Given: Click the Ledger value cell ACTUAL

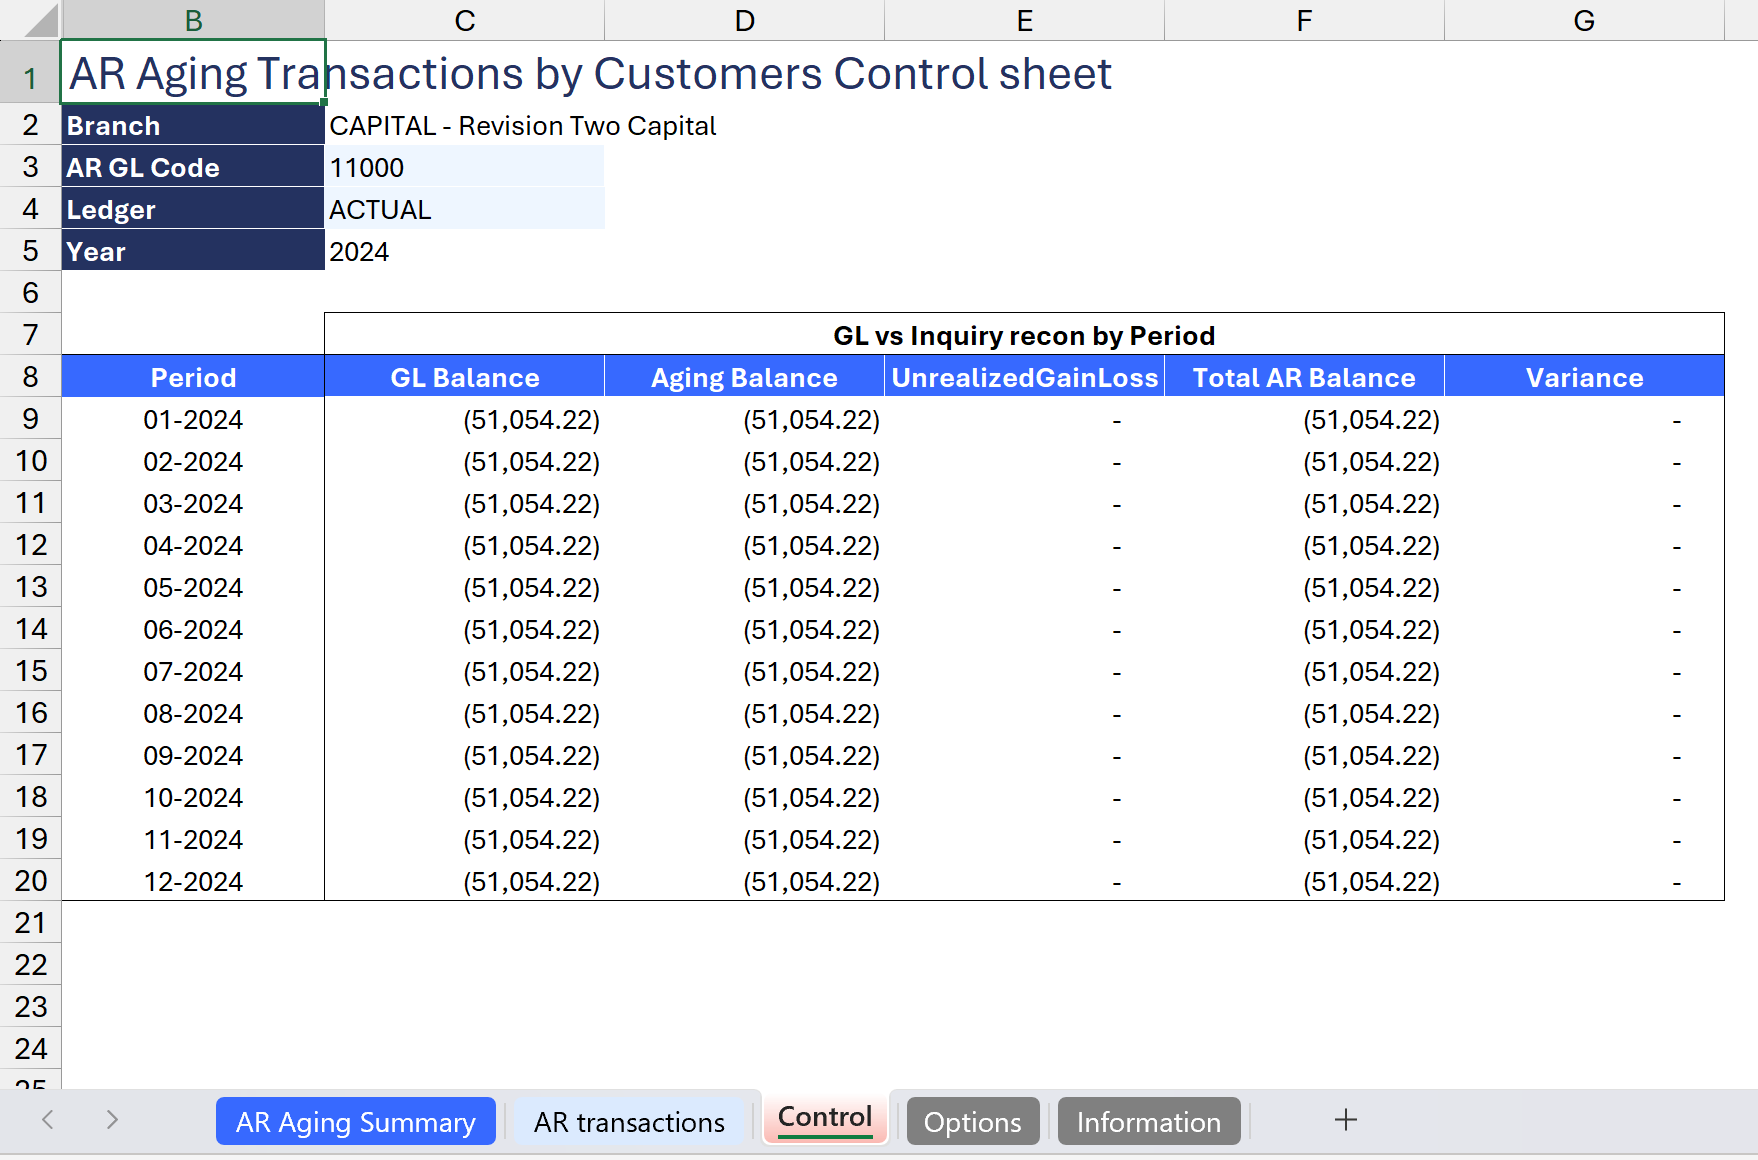Looking at the screenshot, I should click(x=464, y=210).
